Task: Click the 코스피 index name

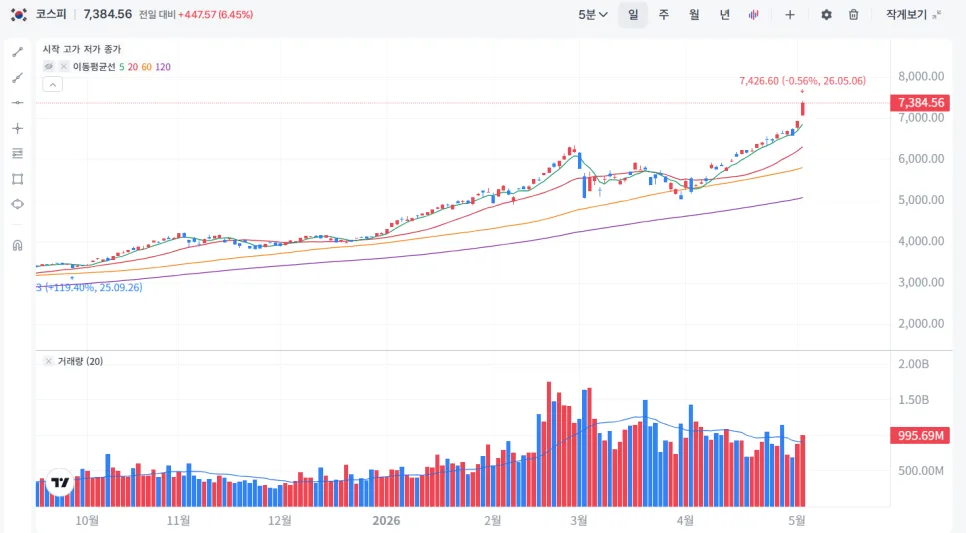Action: (x=51, y=14)
